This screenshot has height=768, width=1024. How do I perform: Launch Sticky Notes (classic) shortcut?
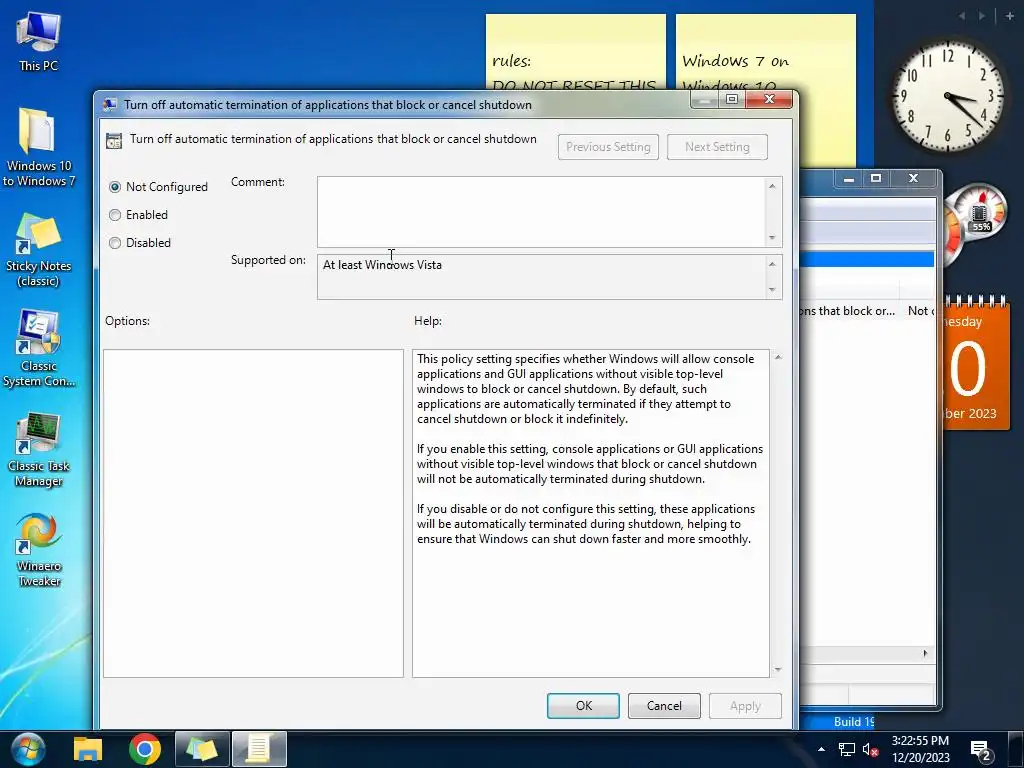(x=38, y=251)
